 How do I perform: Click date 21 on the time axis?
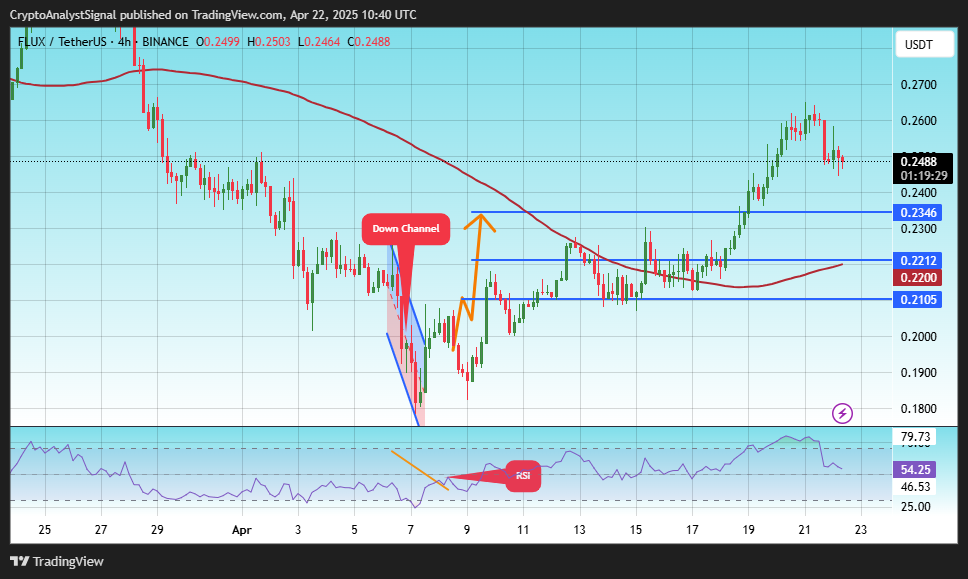click(804, 530)
